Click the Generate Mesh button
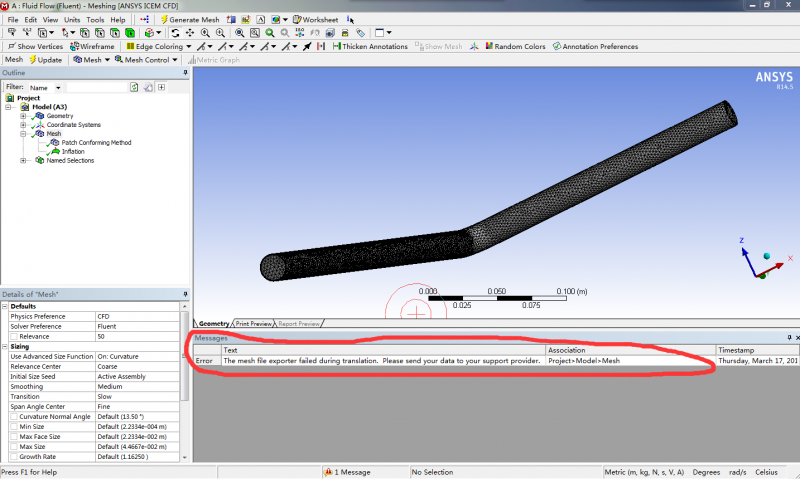This screenshot has width=800, height=479. click(190, 20)
